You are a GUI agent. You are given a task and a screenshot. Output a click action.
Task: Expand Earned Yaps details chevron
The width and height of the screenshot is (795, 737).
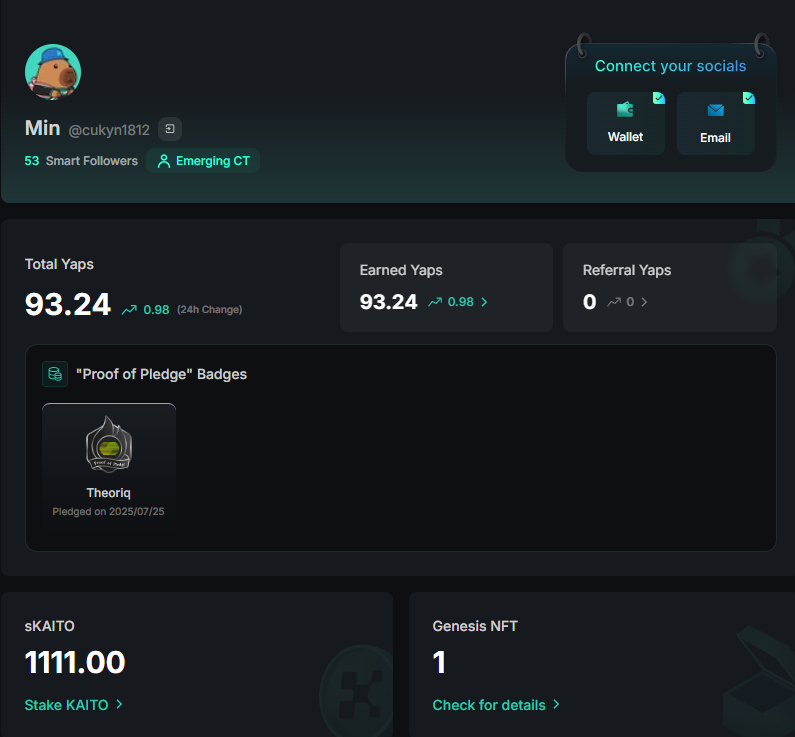484,302
